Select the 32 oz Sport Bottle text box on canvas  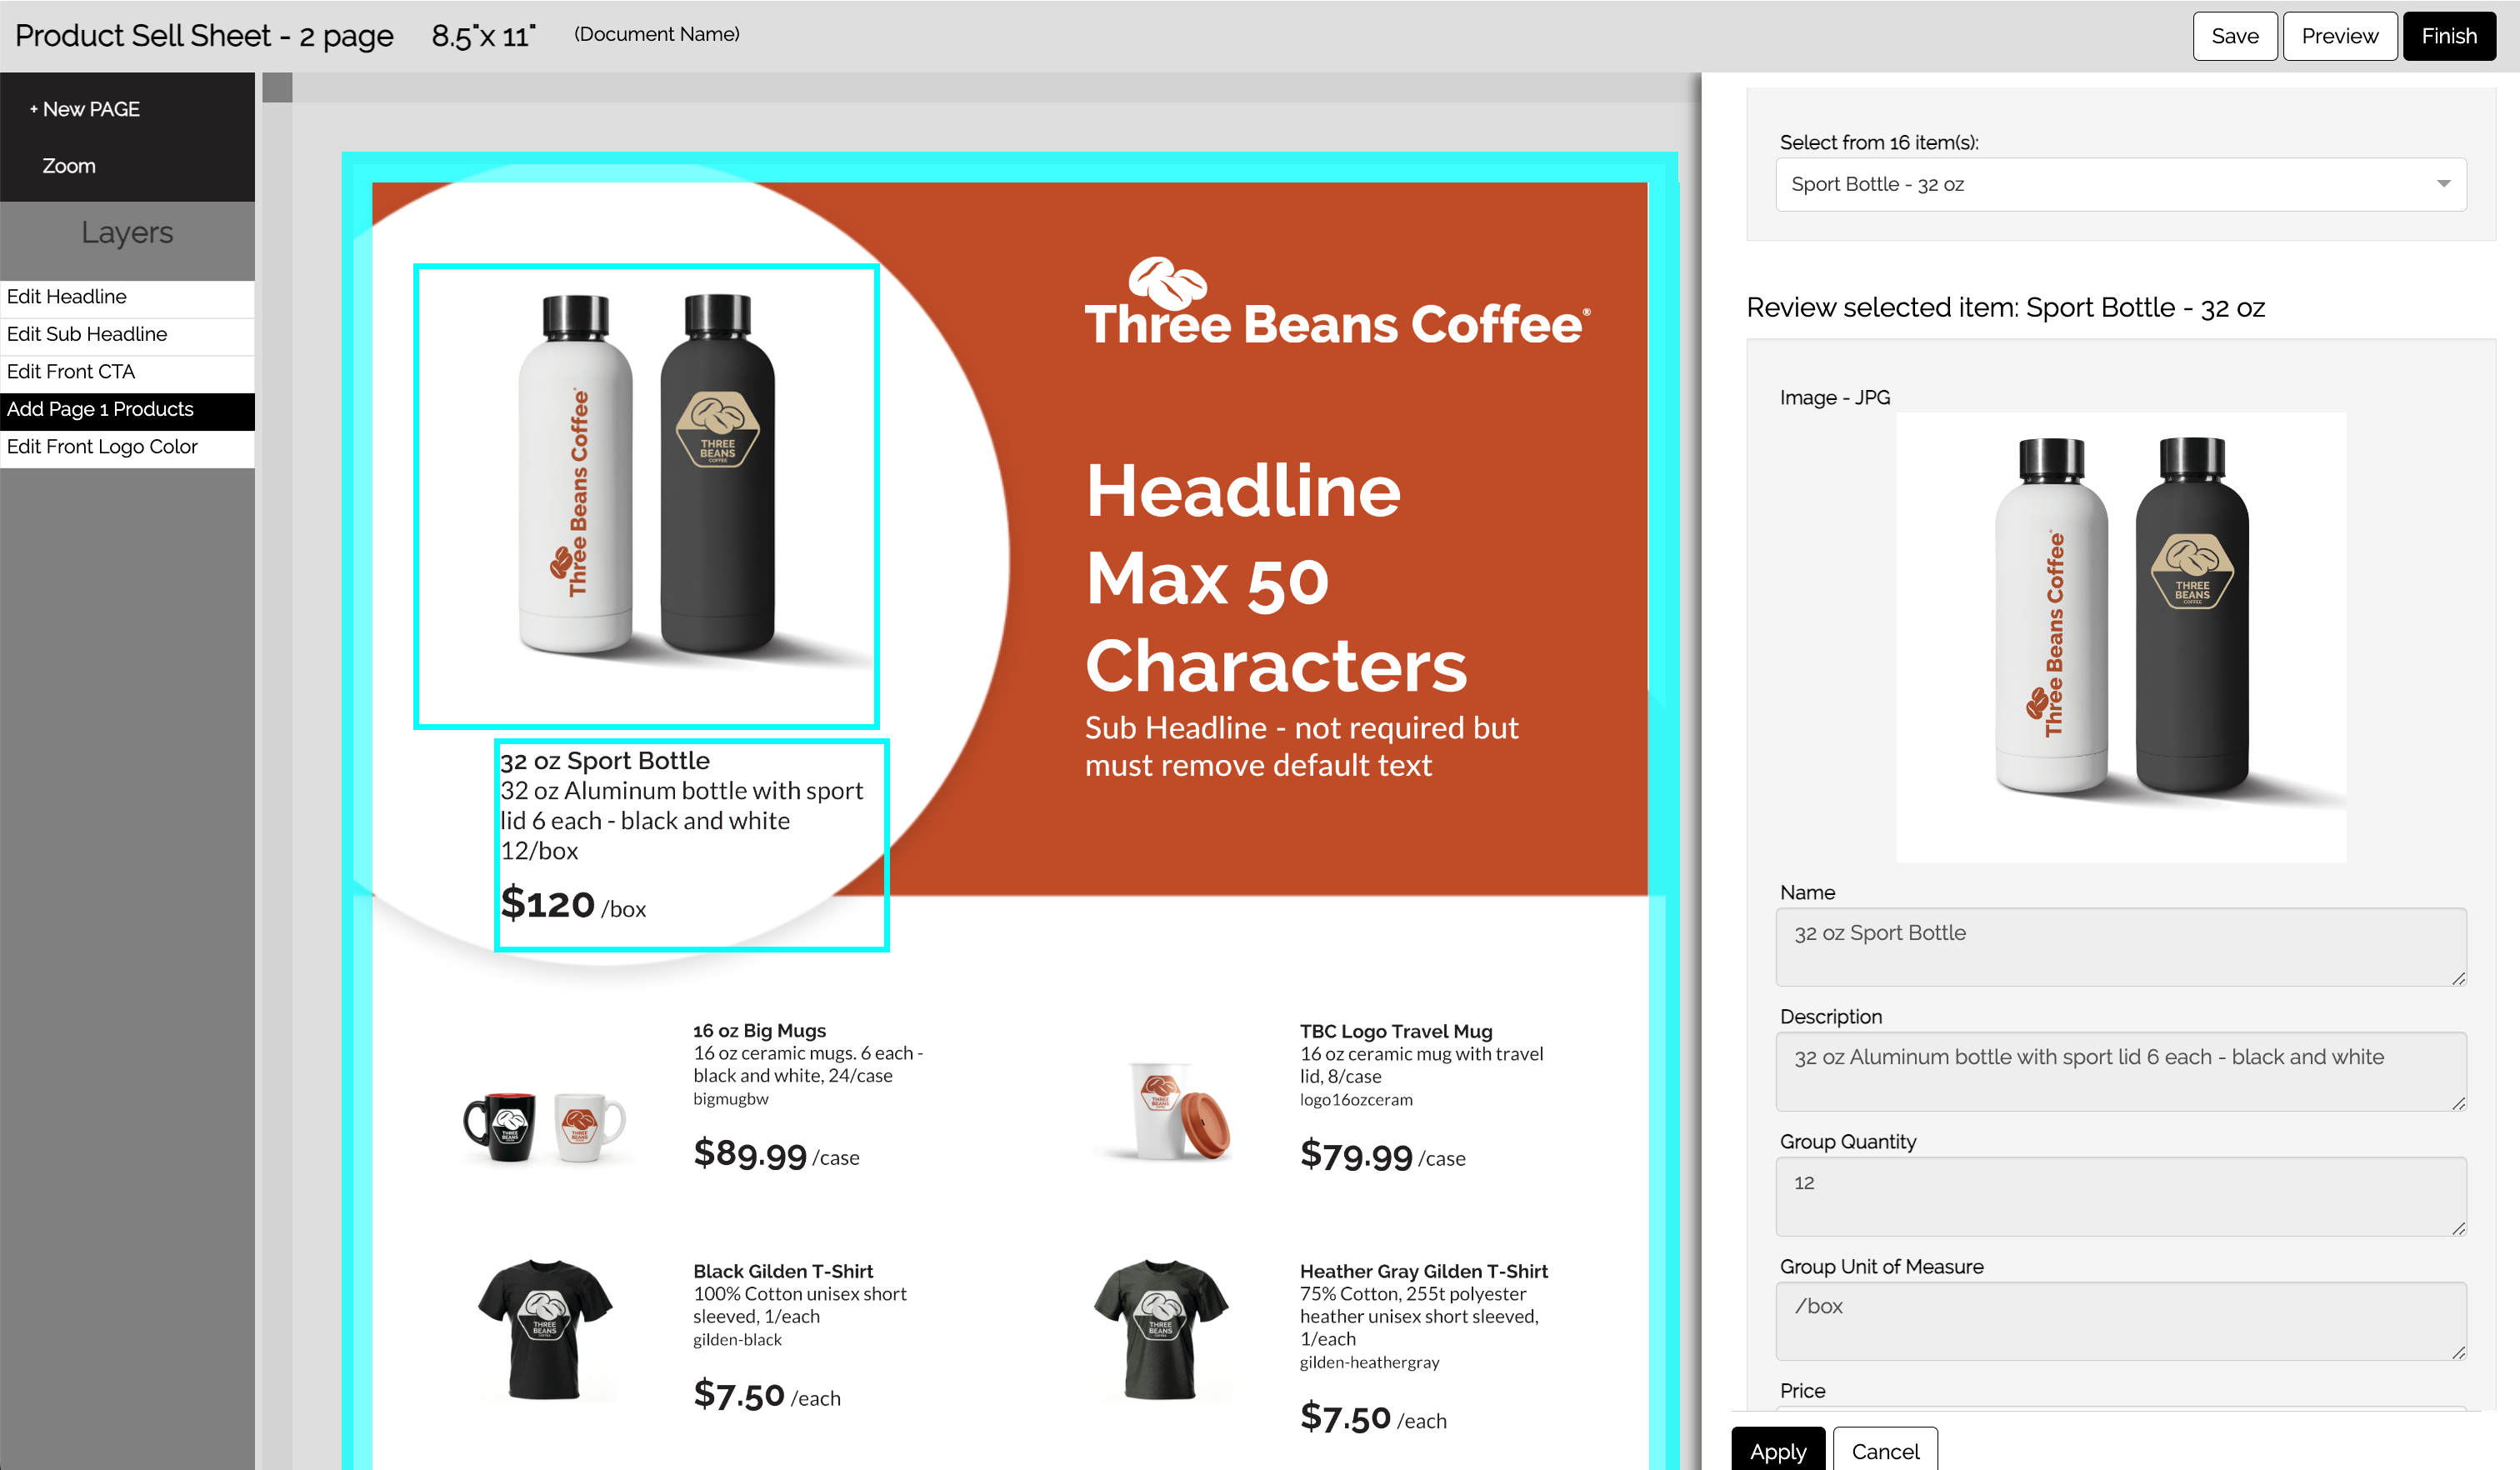coord(691,845)
